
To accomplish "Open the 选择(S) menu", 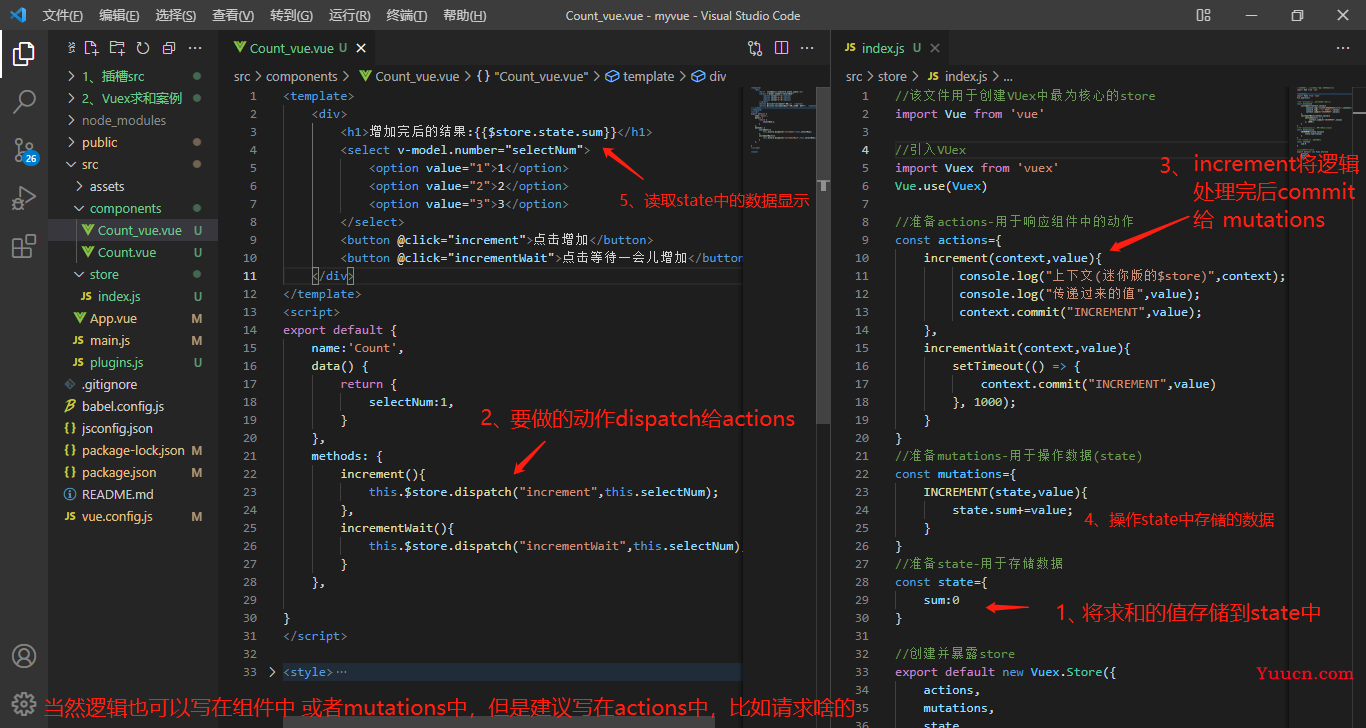I will 176,16.
